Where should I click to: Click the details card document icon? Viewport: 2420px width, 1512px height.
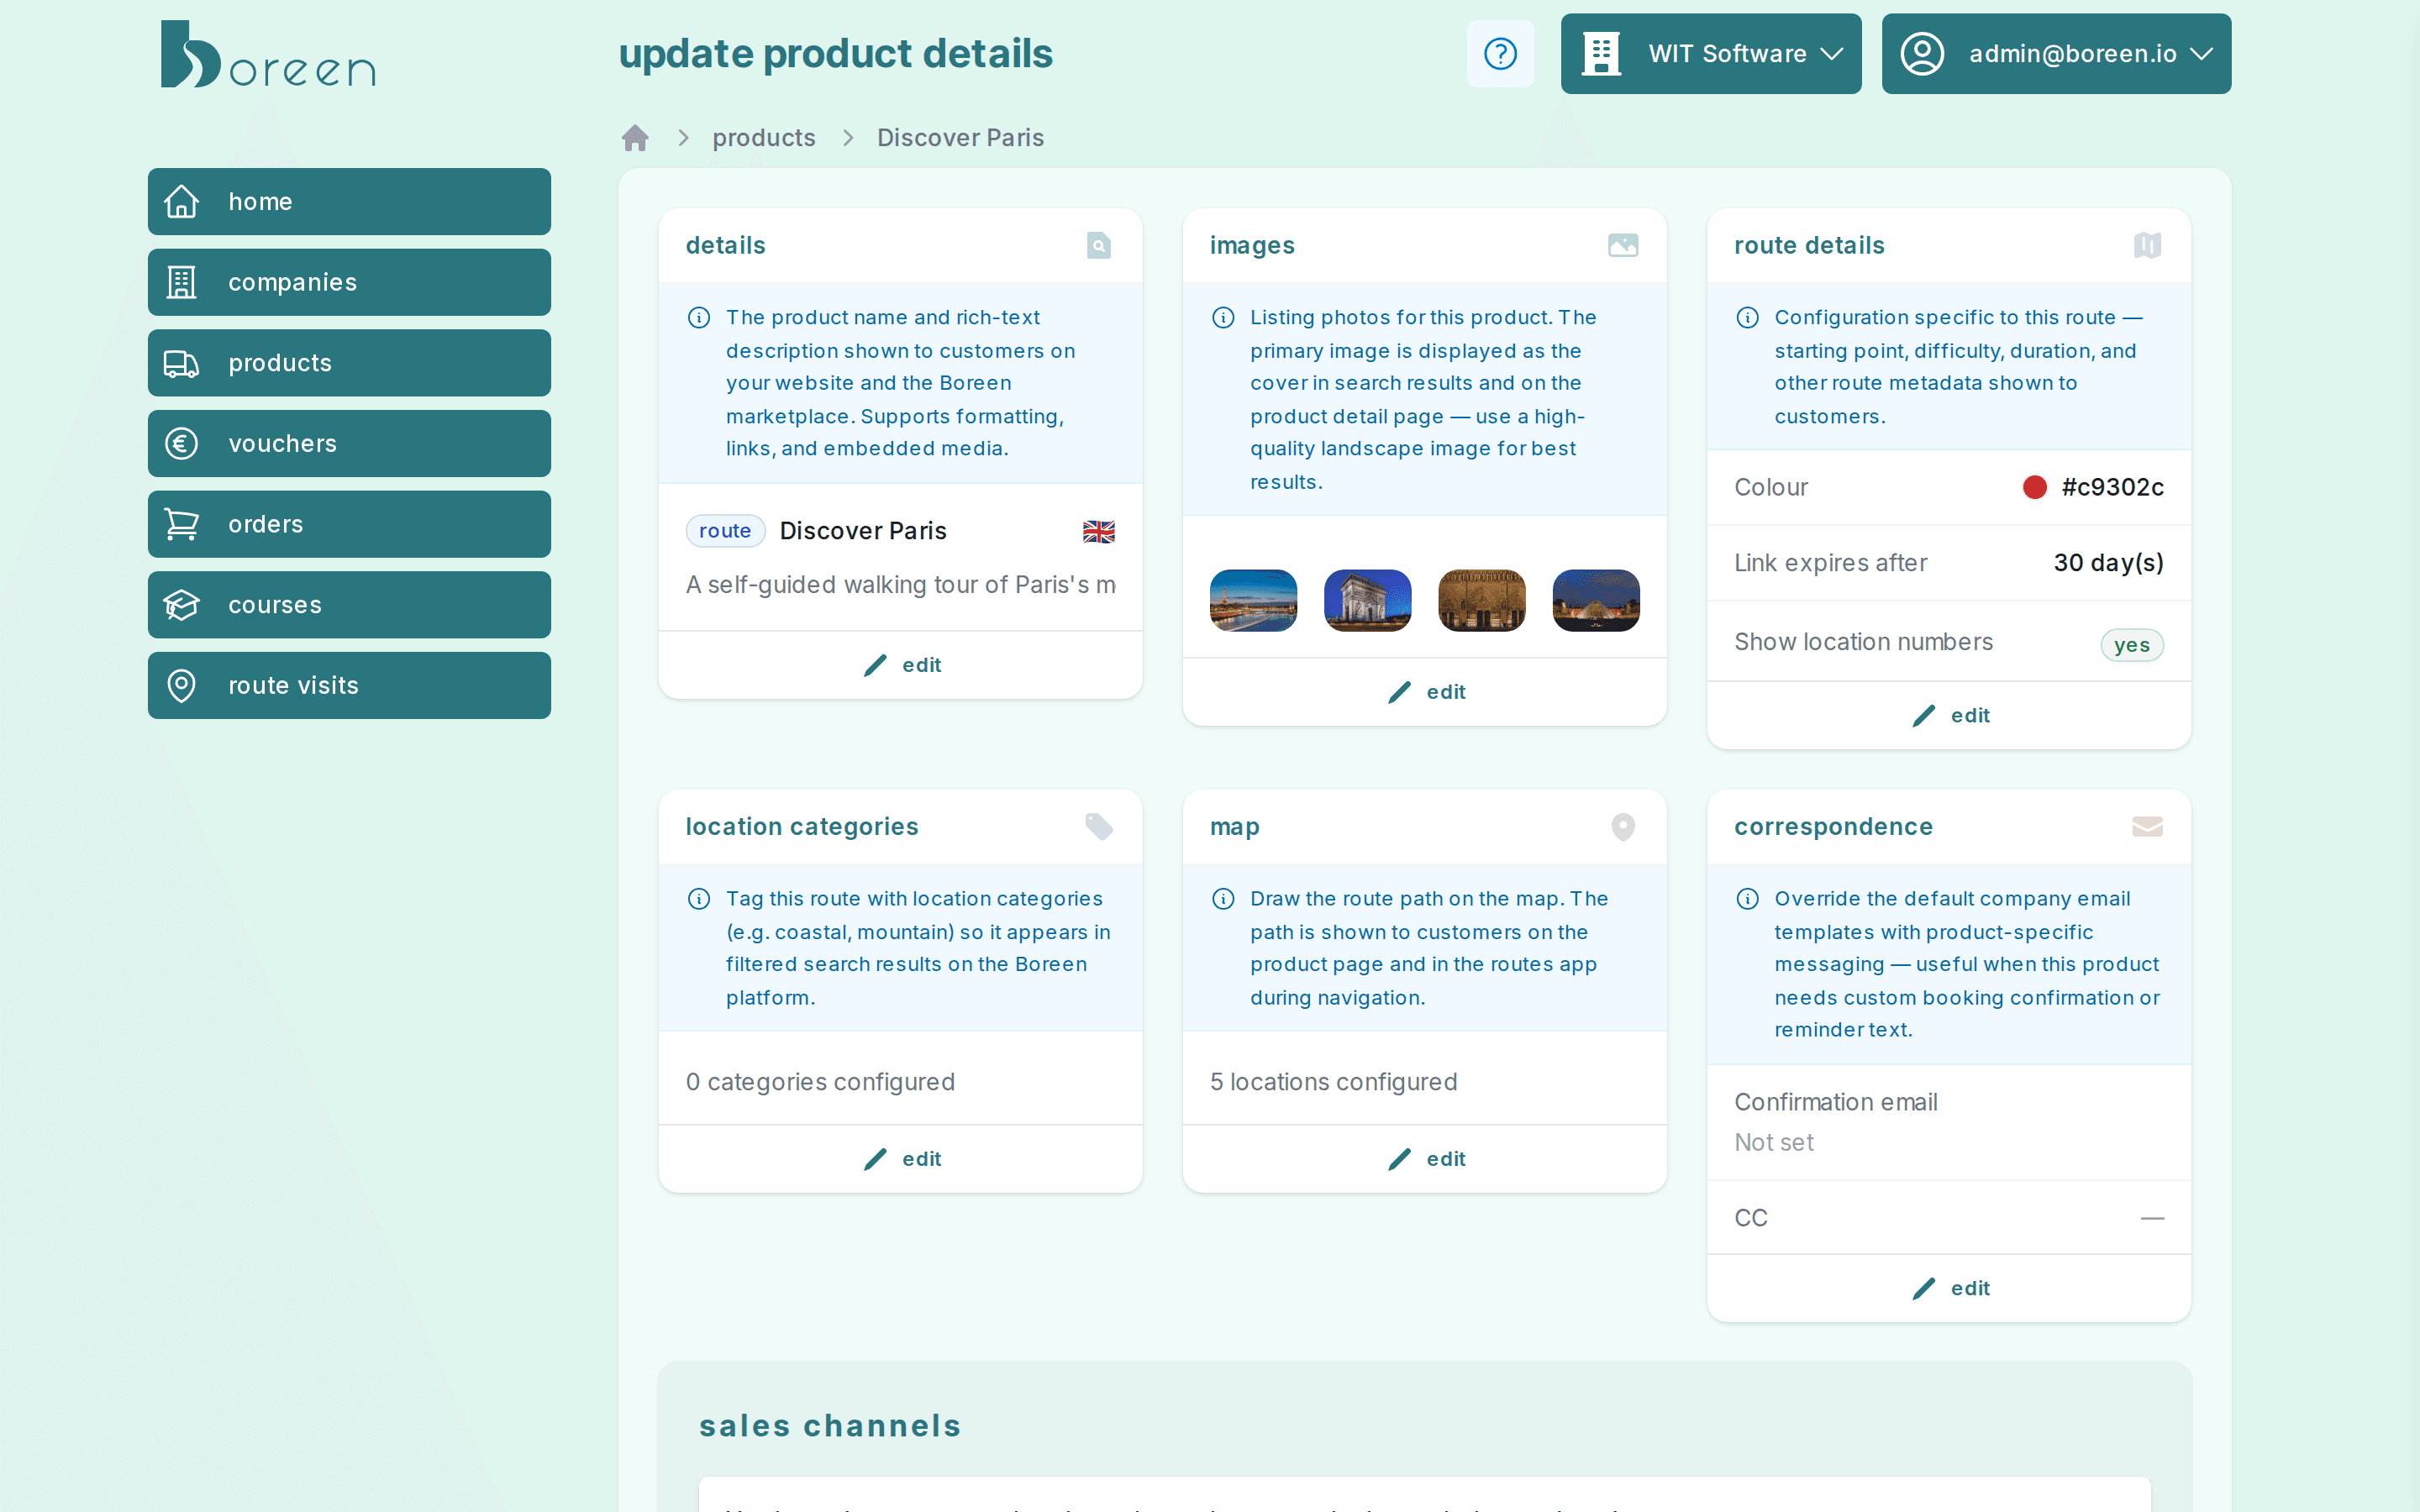1098,245
